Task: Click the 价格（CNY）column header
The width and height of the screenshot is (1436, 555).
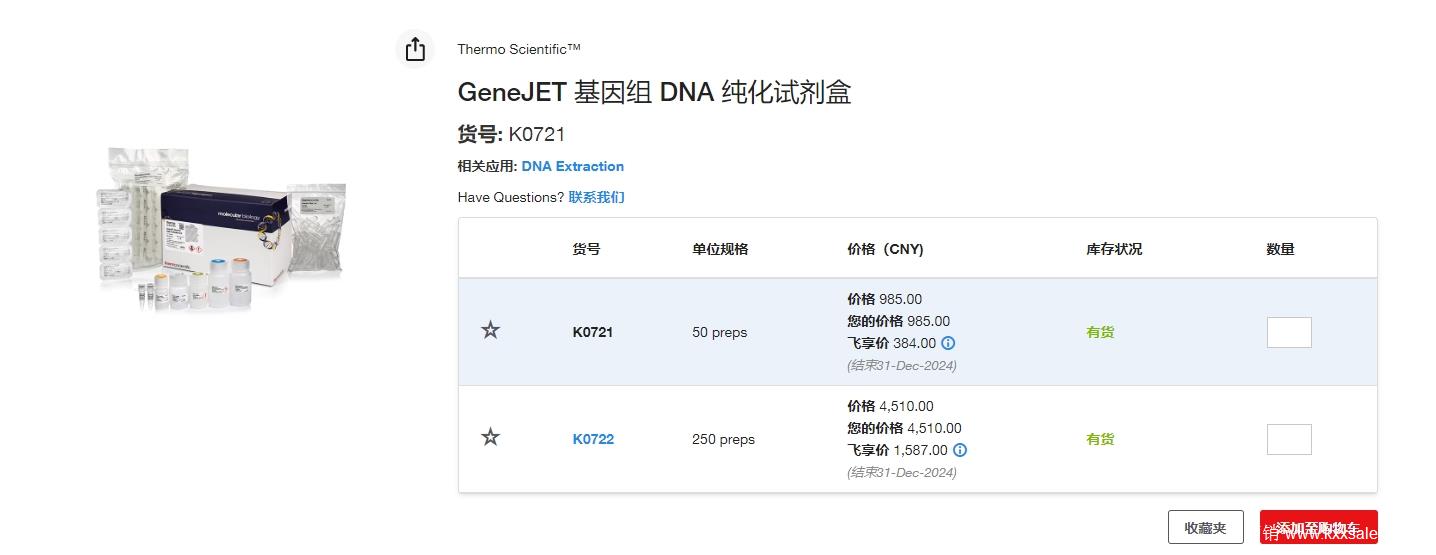Action: click(884, 249)
